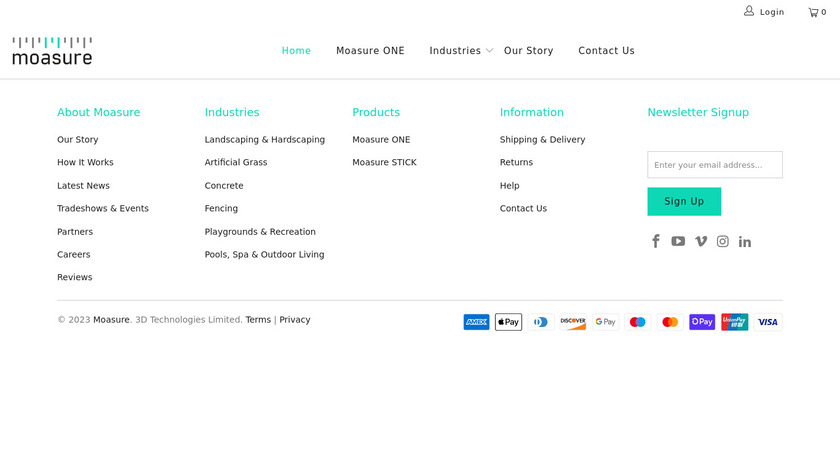Open the Terms link
The height and width of the screenshot is (472, 840).
point(258,320)
